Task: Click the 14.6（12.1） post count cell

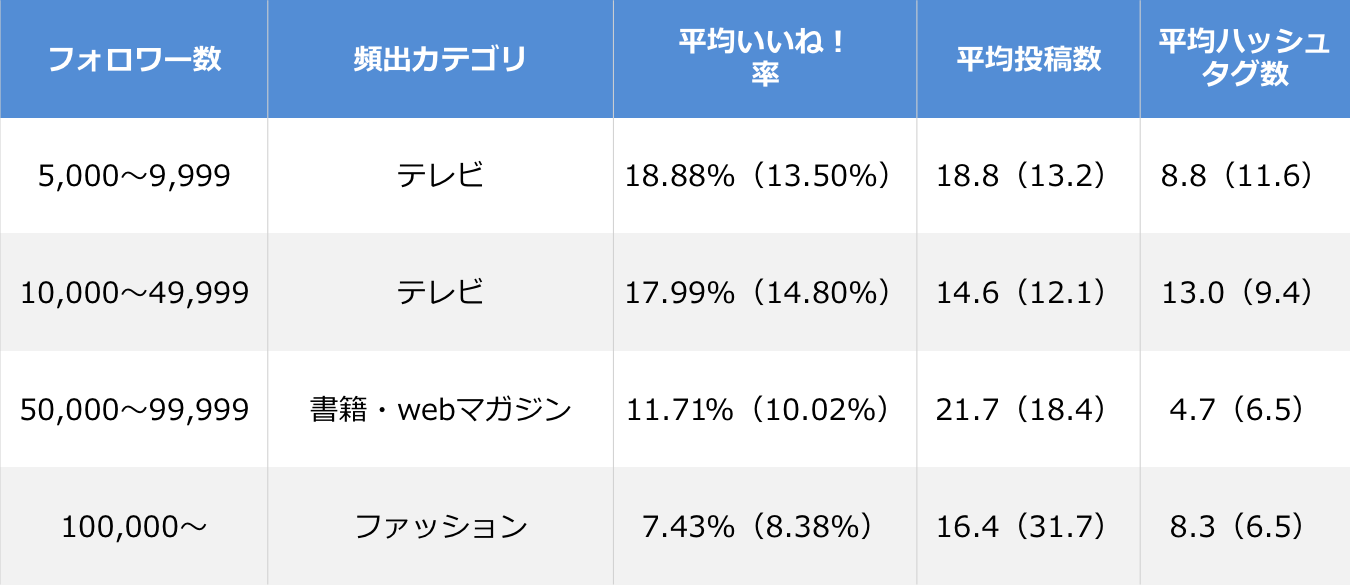Action: pyautogui.click(x=1028, y=293)
